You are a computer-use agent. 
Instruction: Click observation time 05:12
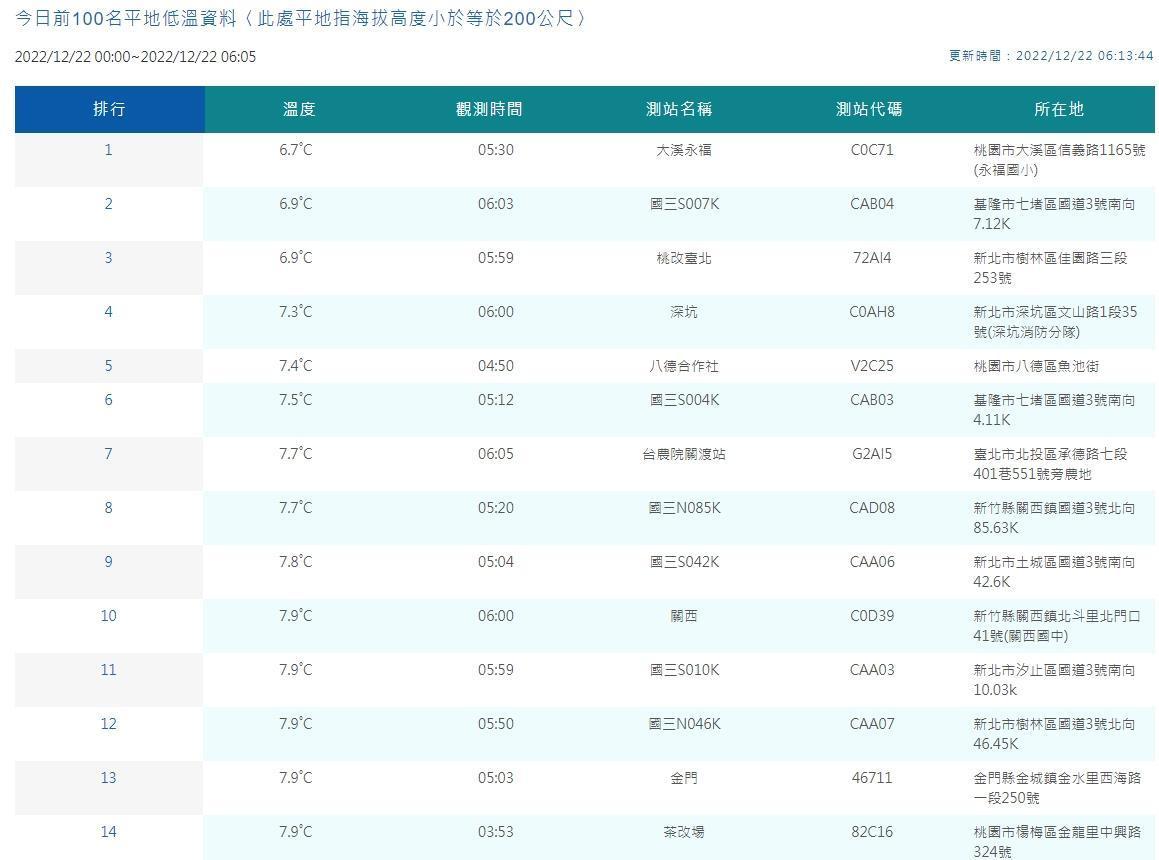click(x=495, y=400)
